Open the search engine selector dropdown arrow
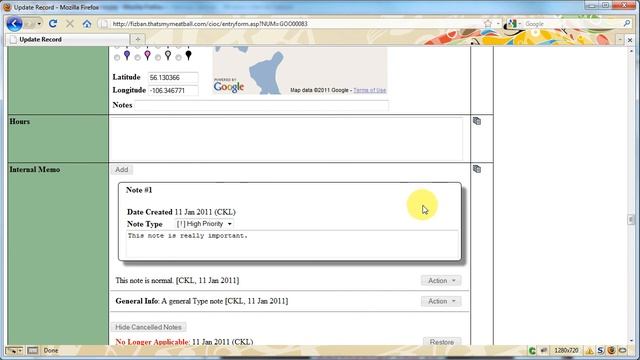The width and height of the screenshot is (640, 360). [x=519, y=24]
